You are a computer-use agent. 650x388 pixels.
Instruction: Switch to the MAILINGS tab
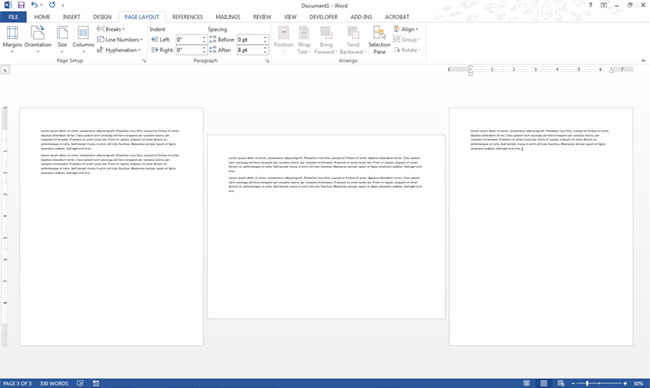pyautogui.click(x=228, y=17)
